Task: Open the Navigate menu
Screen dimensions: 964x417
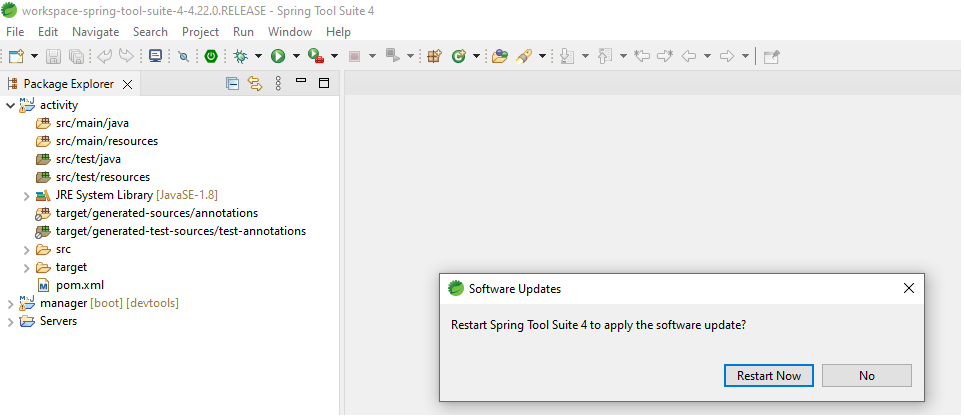Action: click(x=96, y=31)
